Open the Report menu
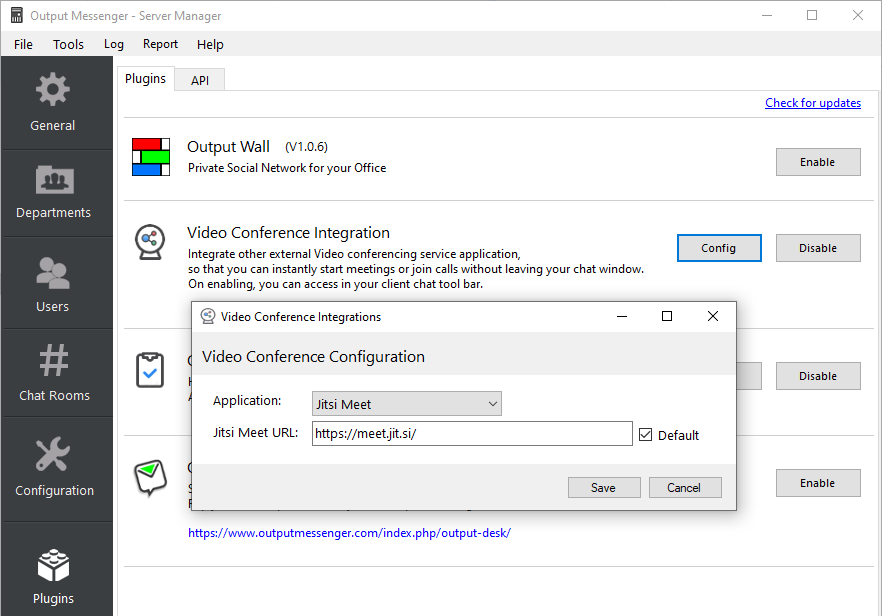The height and width of the screenshot is (616, 882). pyautogui.click(x=160, y=44)
